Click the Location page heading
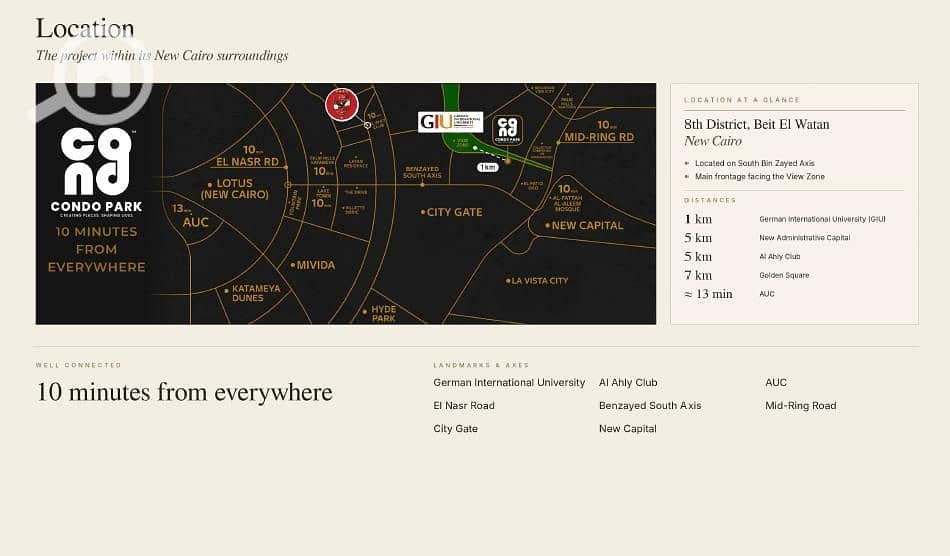 pyautogui.click(x=85, y=28)
